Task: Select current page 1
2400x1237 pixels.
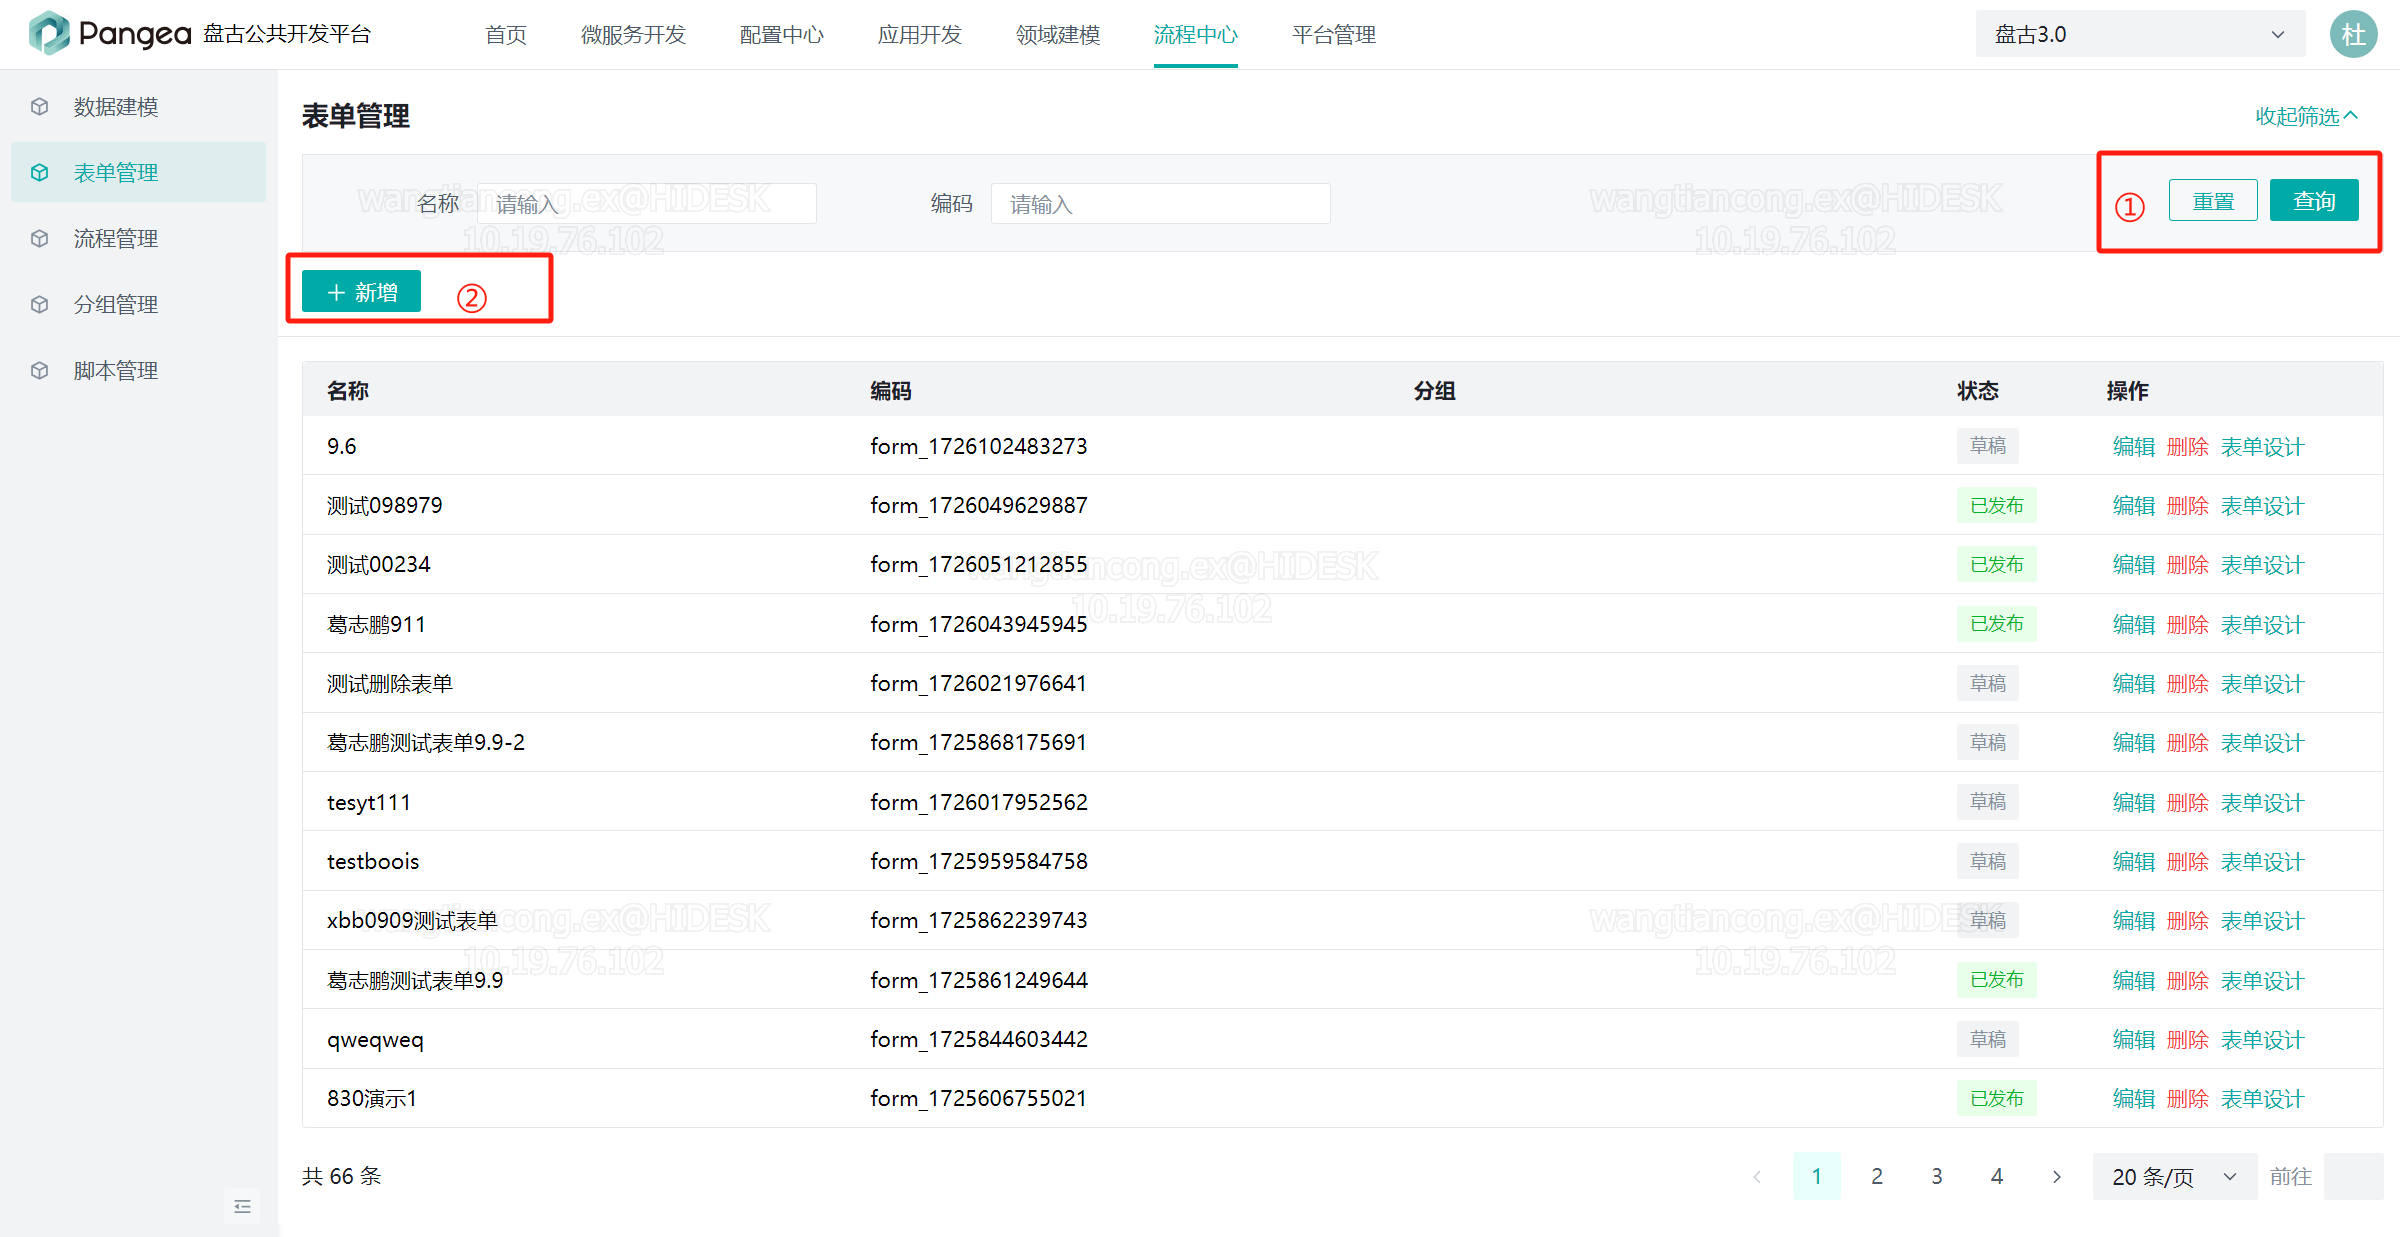Action: [x=1817, y=1176]
